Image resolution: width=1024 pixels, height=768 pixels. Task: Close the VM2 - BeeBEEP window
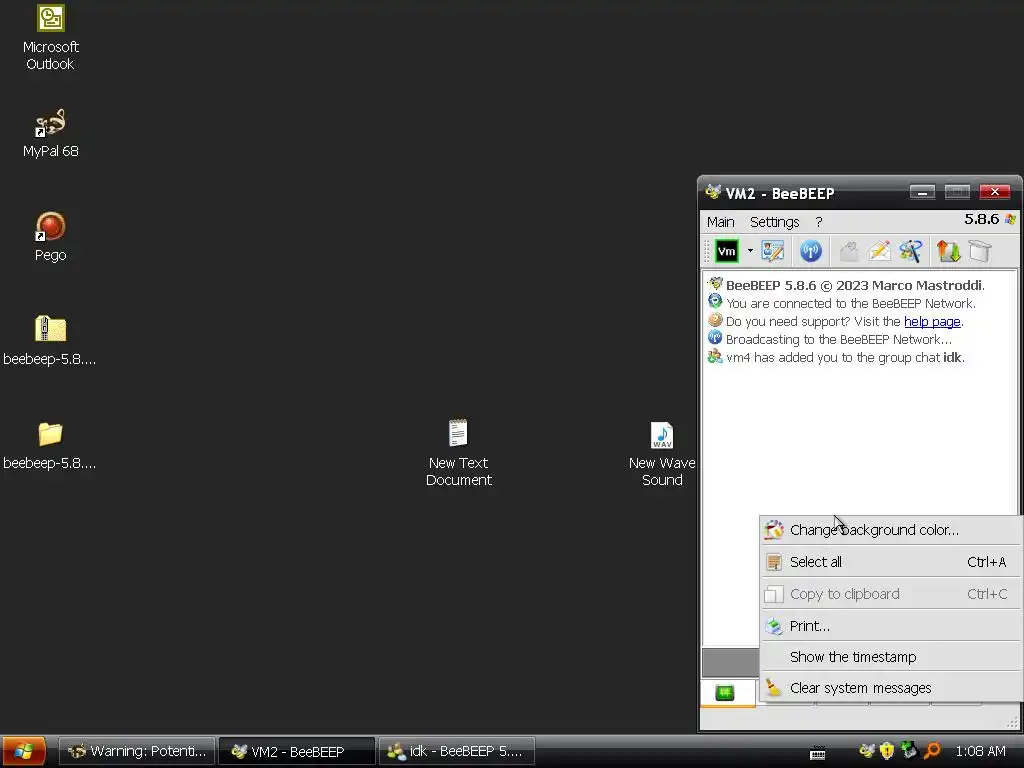[x=995, y=192]
